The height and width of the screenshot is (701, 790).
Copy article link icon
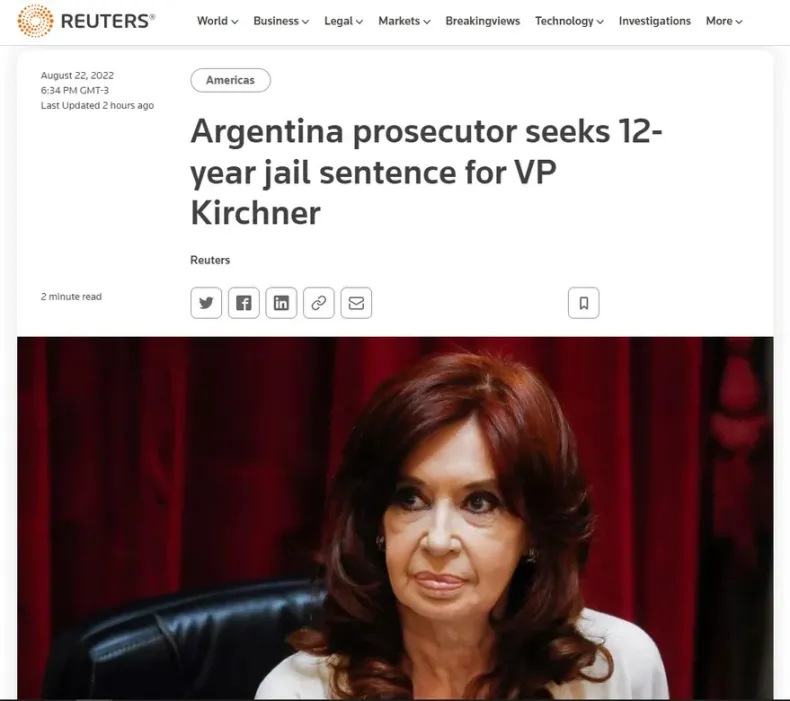click(318, 303)
